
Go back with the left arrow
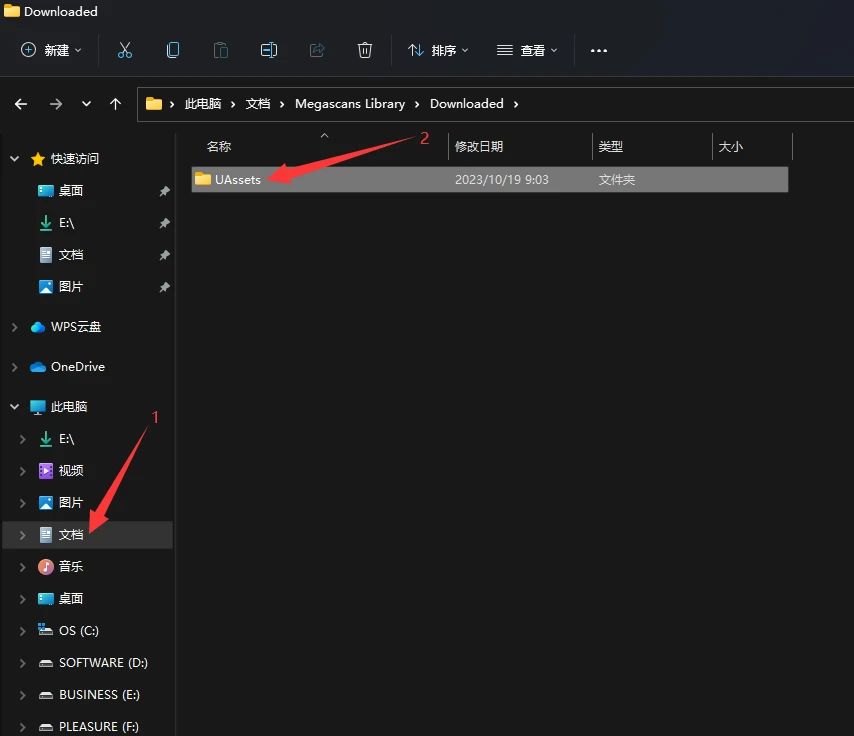coord(21,104)
